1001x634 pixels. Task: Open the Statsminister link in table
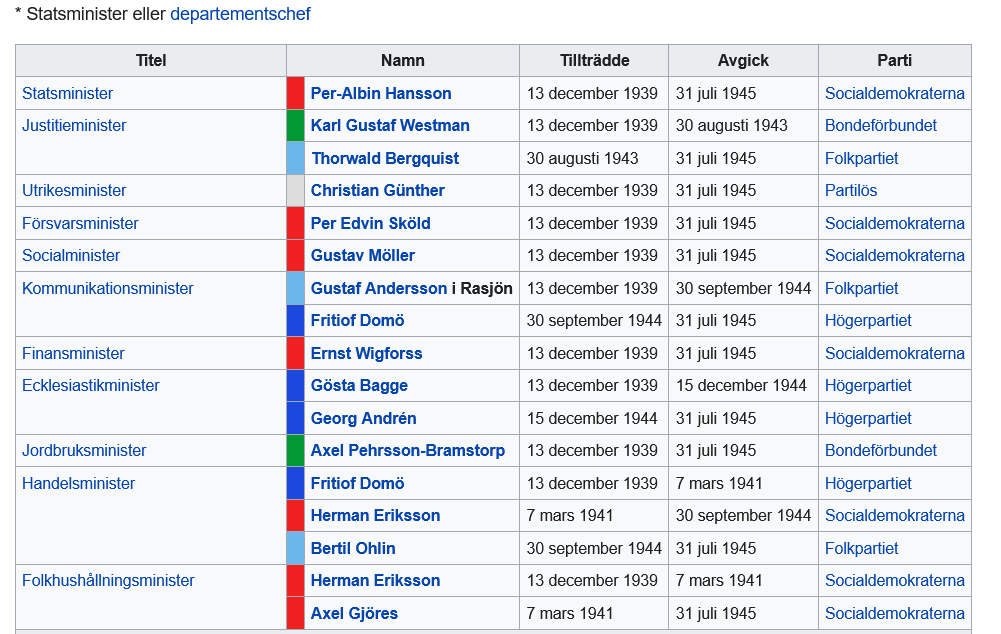[67, 93]
